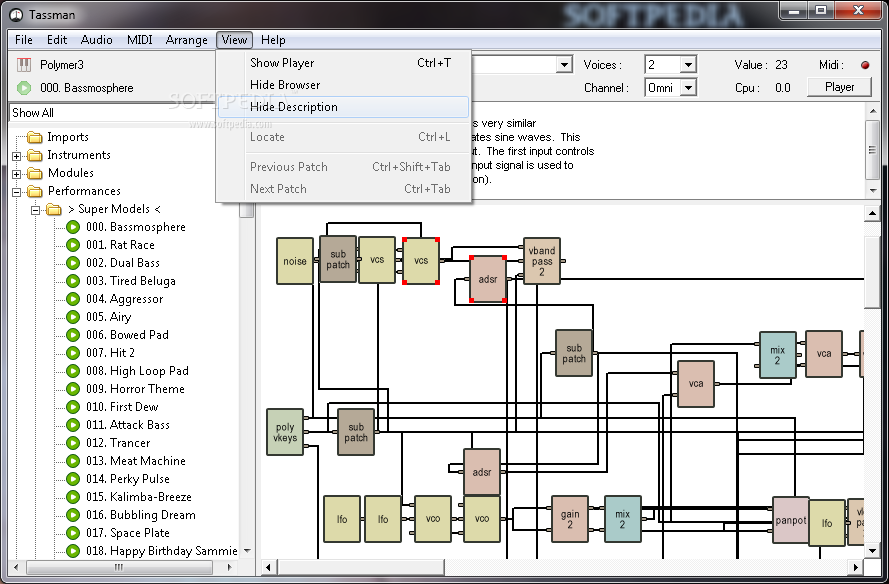
Task: Select the noise module block
Action: 295,261
